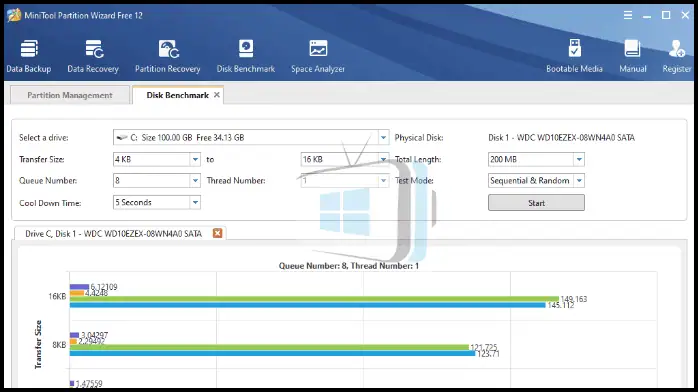Launch the Data Recovery tool

click(x=93, y=57)
